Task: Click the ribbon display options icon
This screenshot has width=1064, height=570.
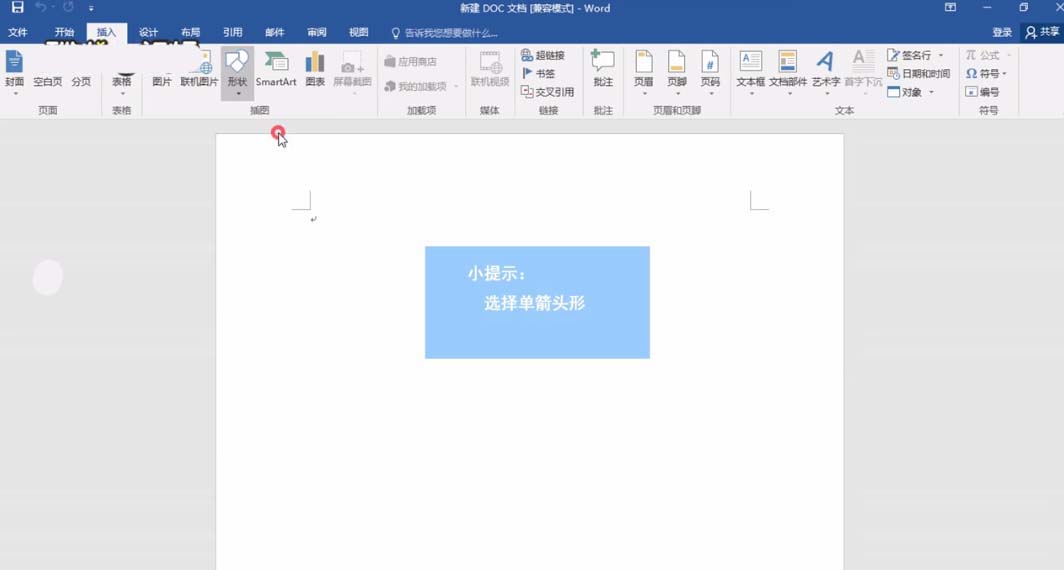Action: 951,7
